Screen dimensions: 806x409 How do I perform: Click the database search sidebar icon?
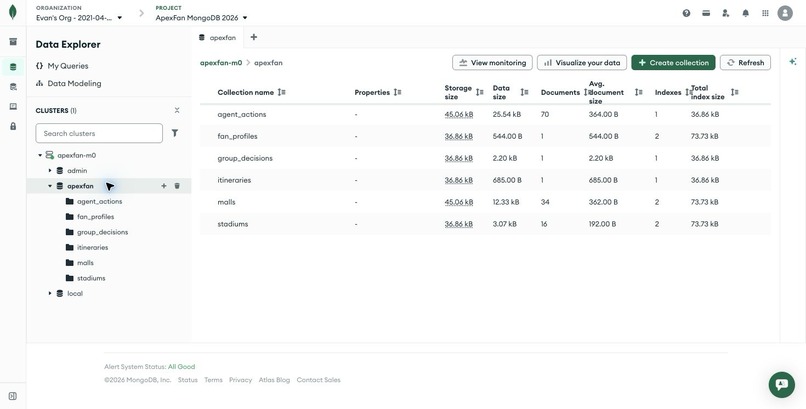tap(13, 87)
